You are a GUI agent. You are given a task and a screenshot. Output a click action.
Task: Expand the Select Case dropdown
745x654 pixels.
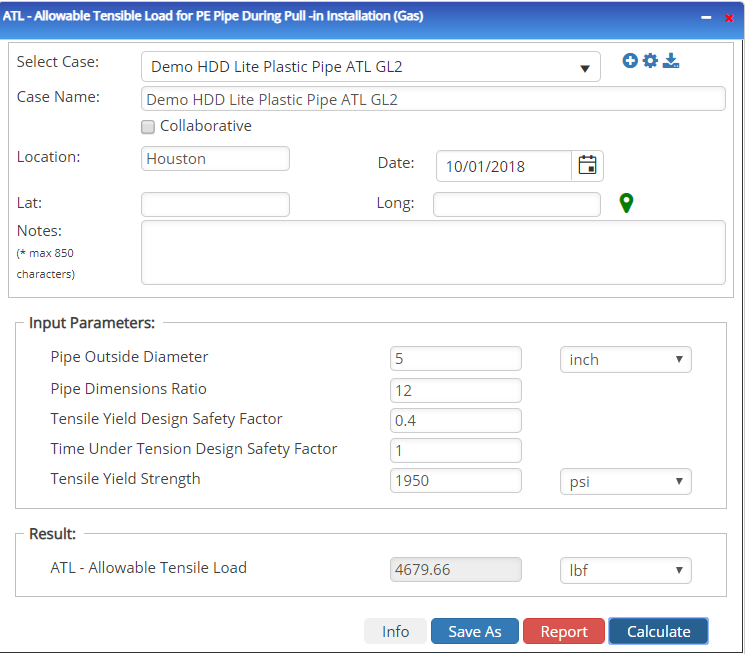coord(370,67)
